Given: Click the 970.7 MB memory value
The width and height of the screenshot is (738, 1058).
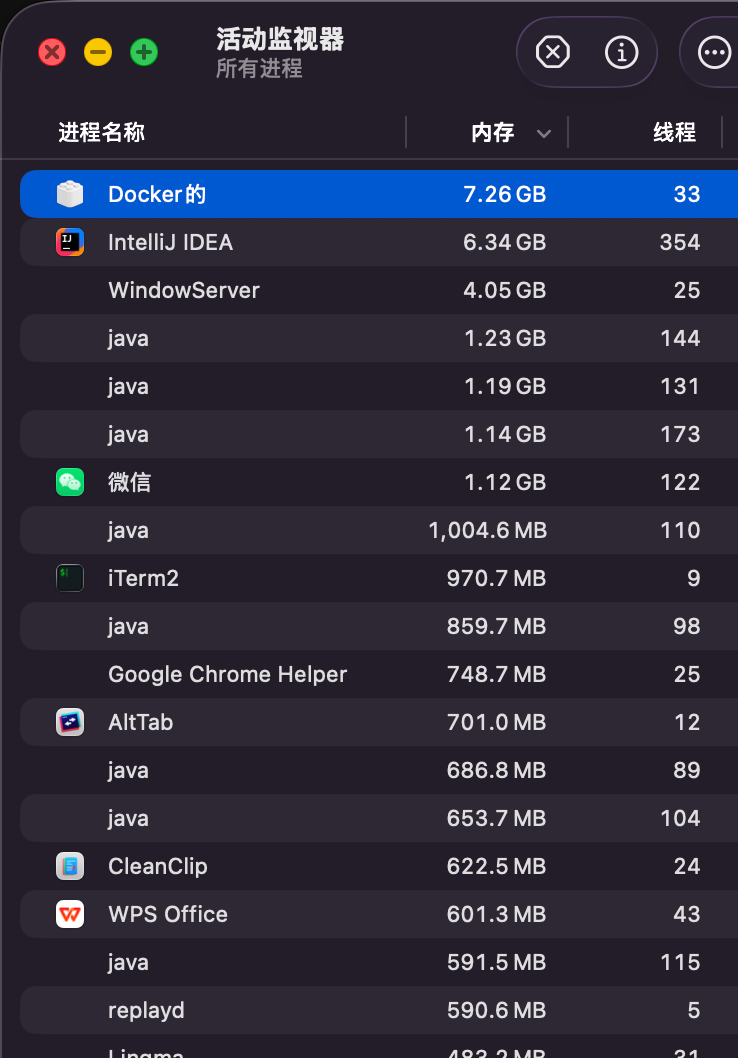Looking at the screenshot, I should [x=496, y=578].
